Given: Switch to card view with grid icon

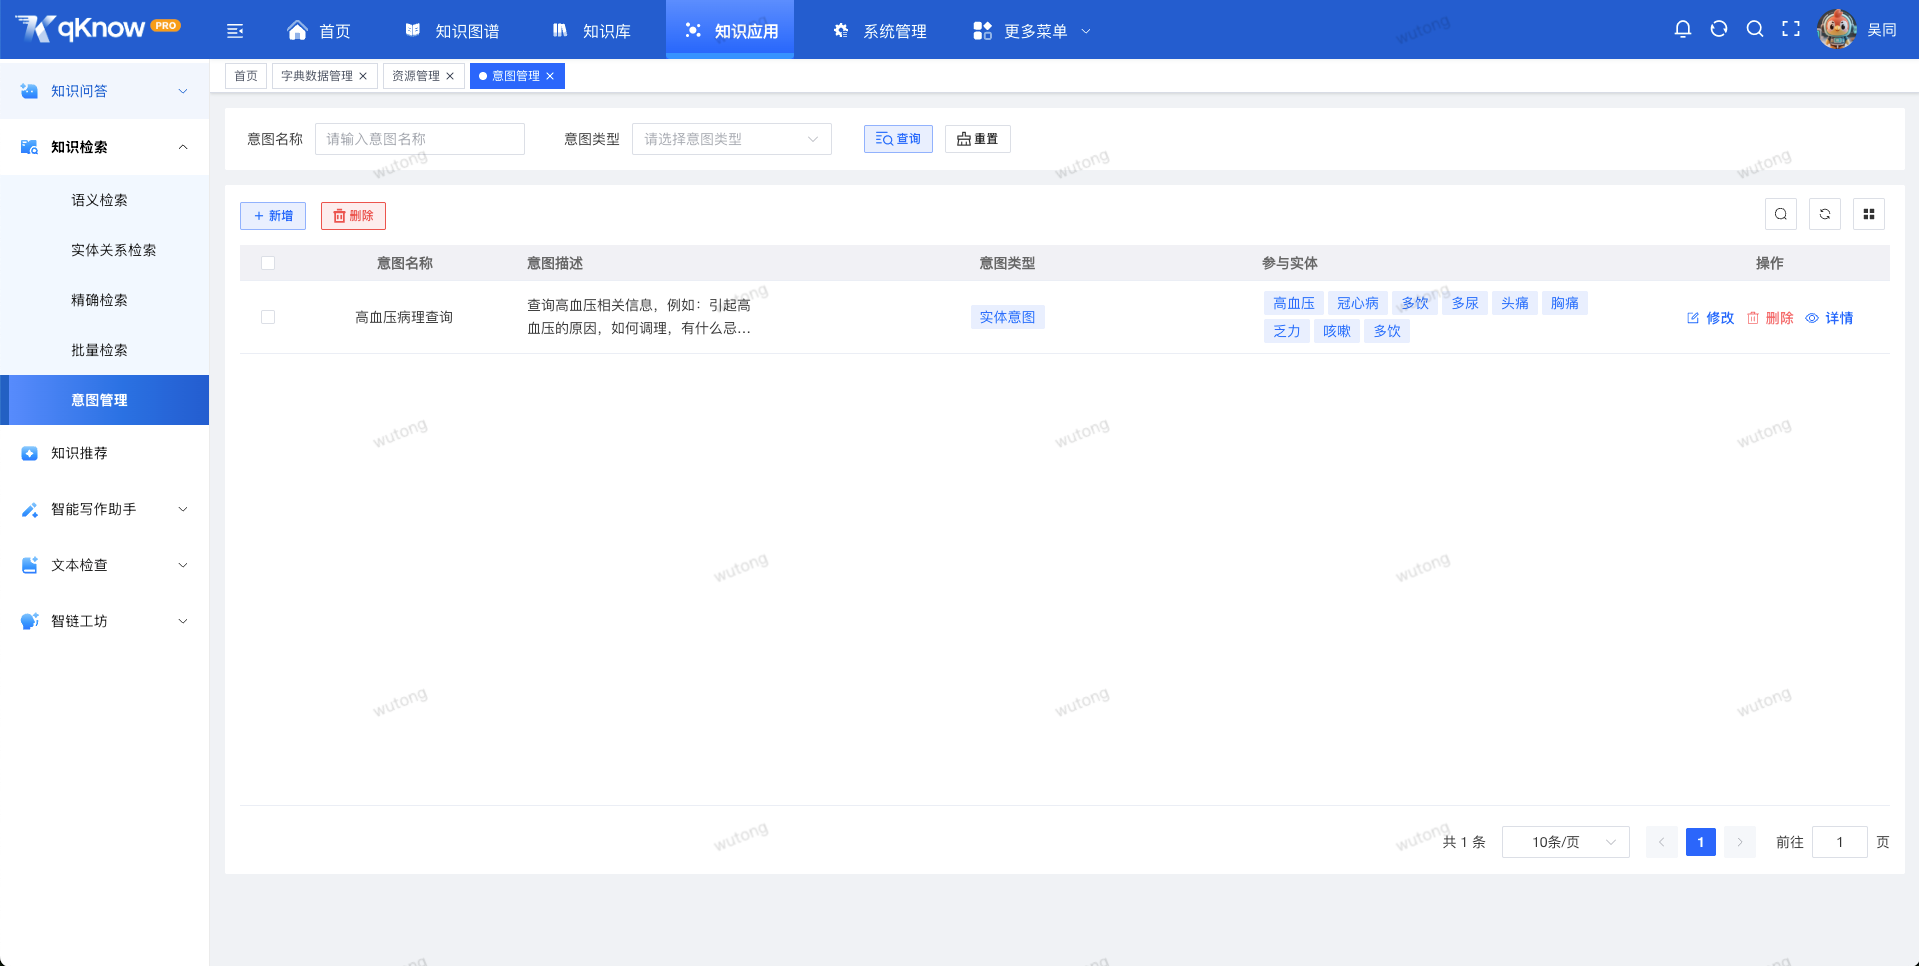Looking at the screenshot, I should (1868, 214).
